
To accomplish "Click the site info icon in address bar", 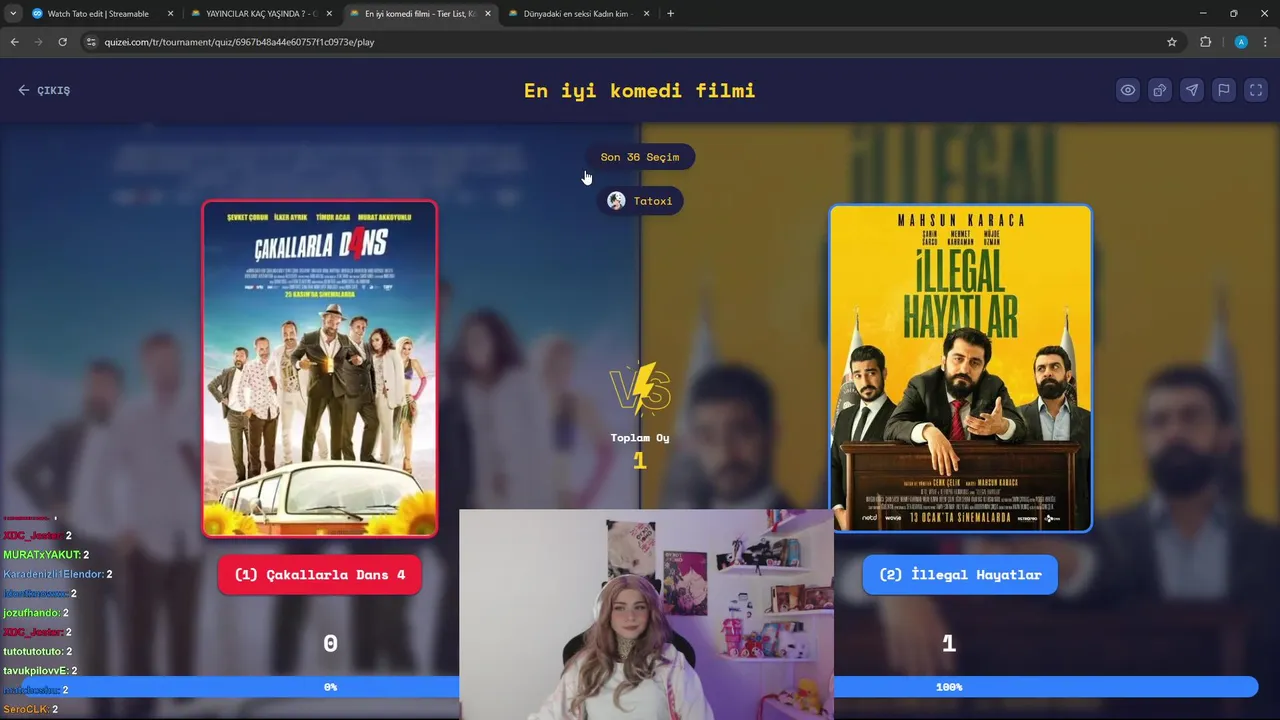I will 91,42.
